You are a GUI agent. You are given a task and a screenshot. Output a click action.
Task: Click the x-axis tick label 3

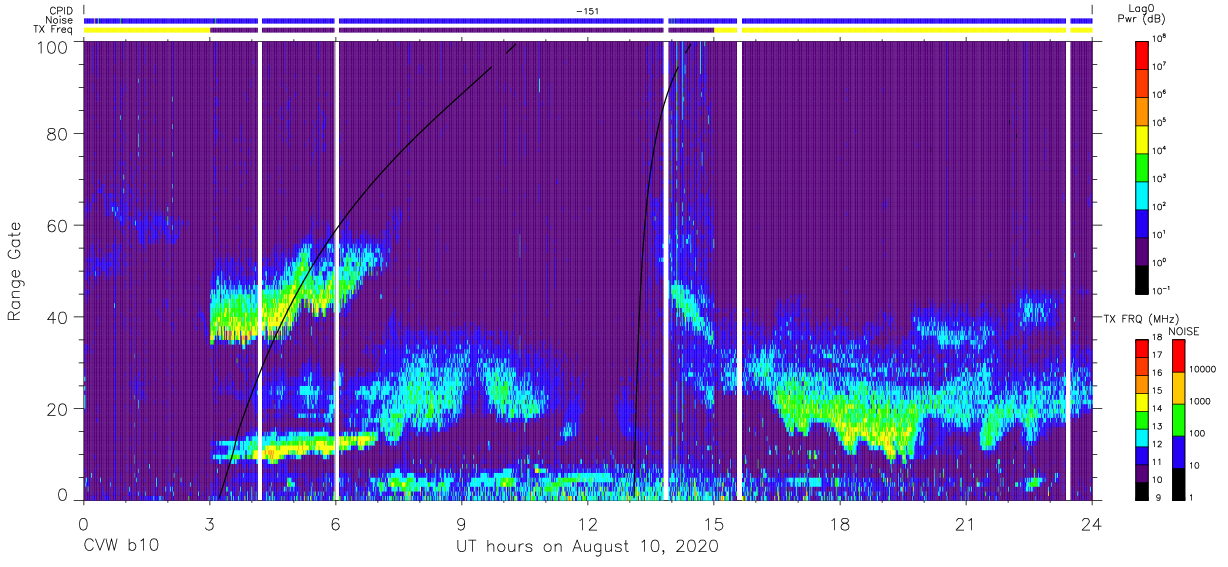coord(209,523)
